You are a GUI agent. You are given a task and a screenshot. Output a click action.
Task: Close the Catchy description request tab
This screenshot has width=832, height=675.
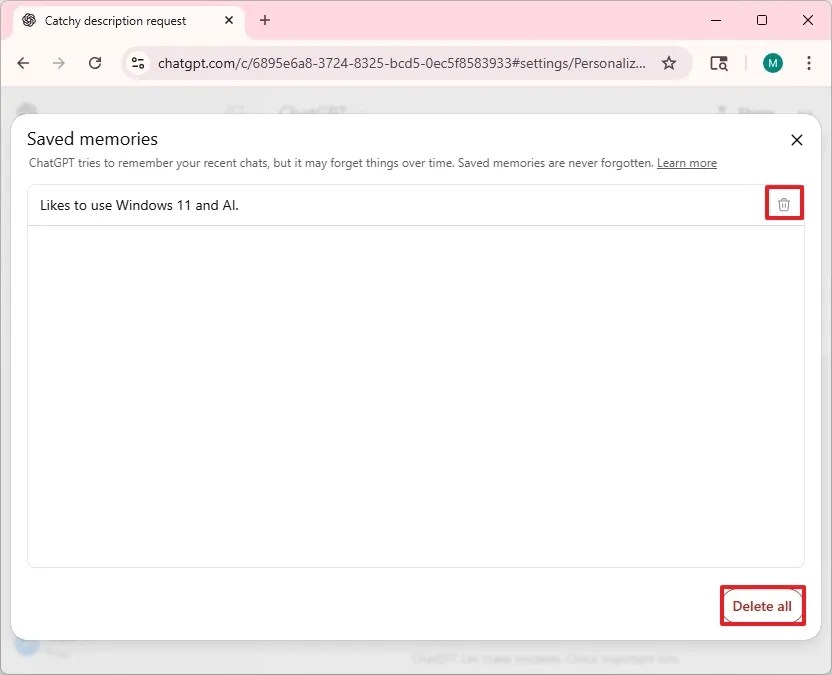coord(229,20)
